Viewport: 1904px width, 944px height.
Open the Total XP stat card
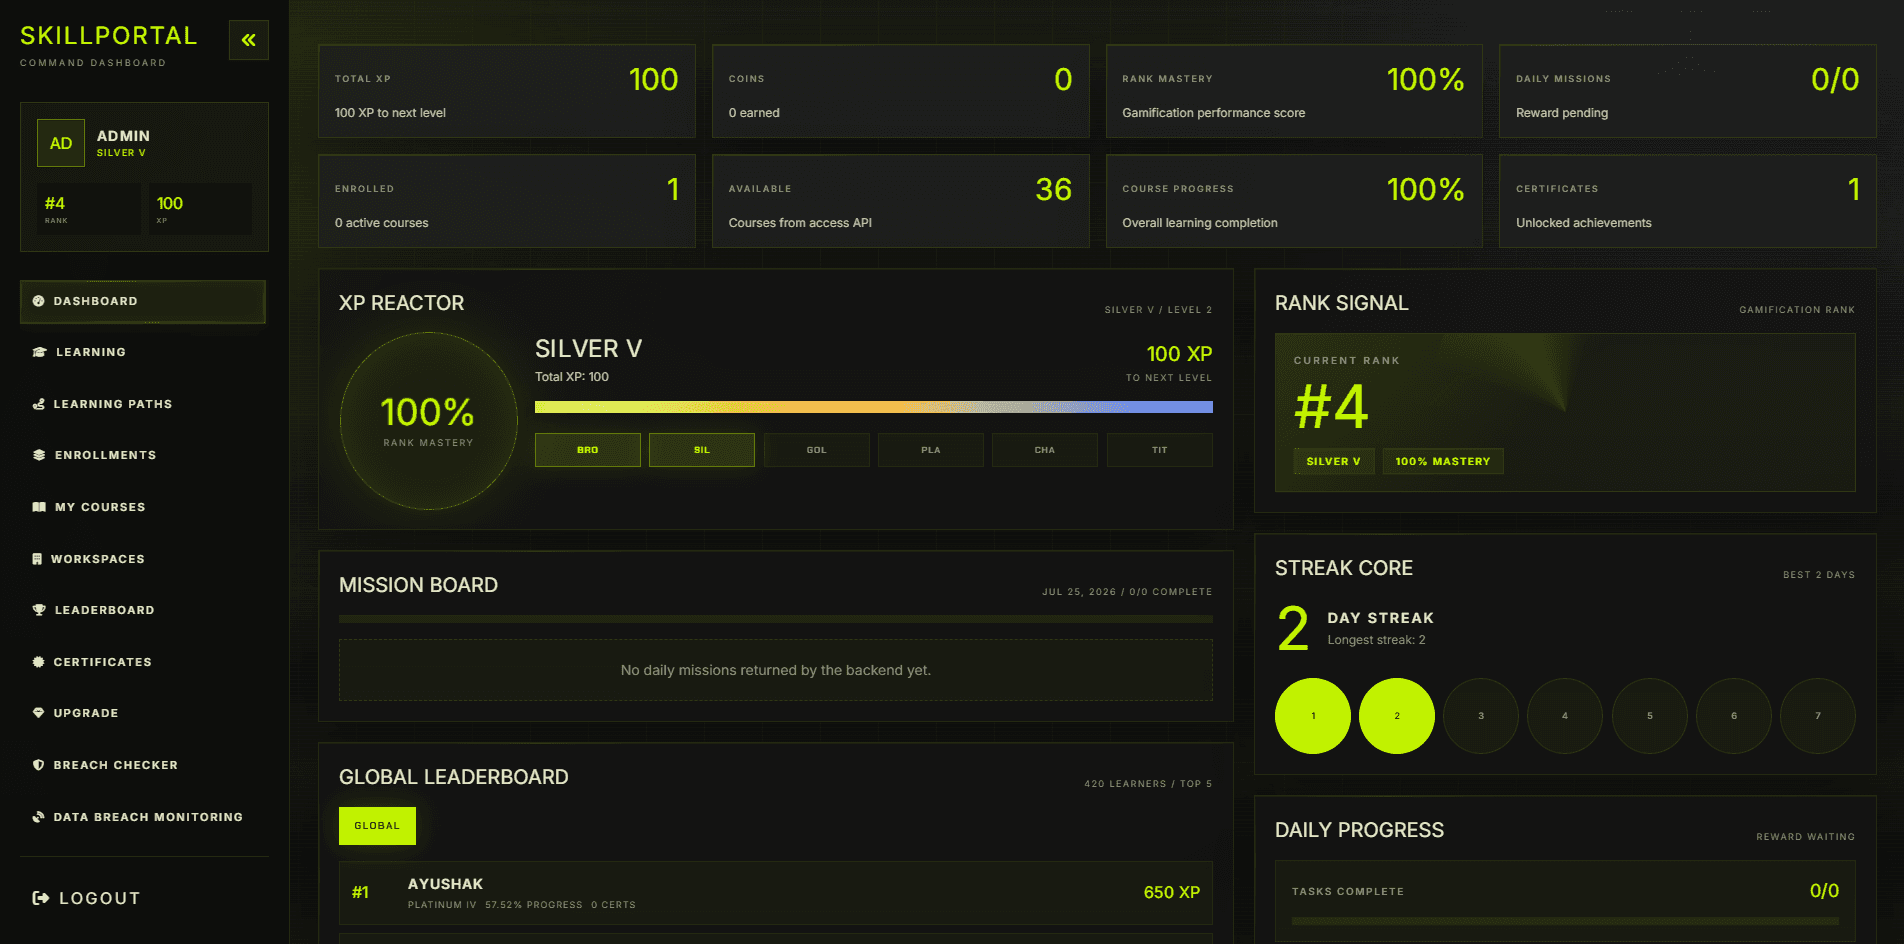[507, 91]
